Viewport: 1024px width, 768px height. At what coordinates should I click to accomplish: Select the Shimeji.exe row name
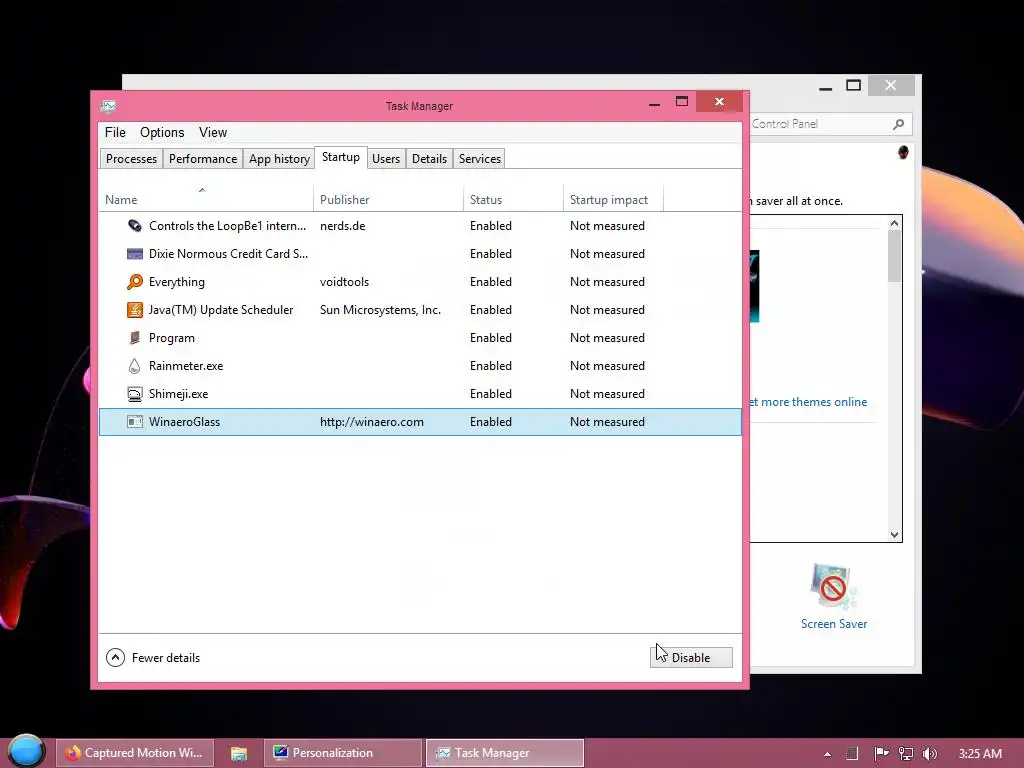coord(178,394)
